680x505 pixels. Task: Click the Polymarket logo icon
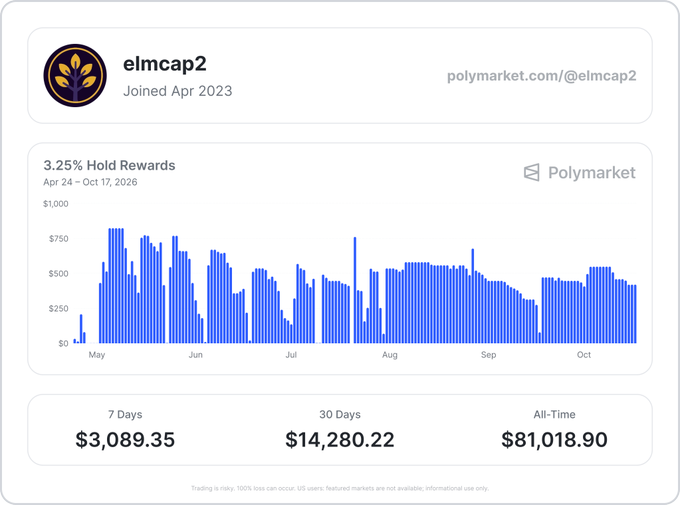[x=532, y=172]
